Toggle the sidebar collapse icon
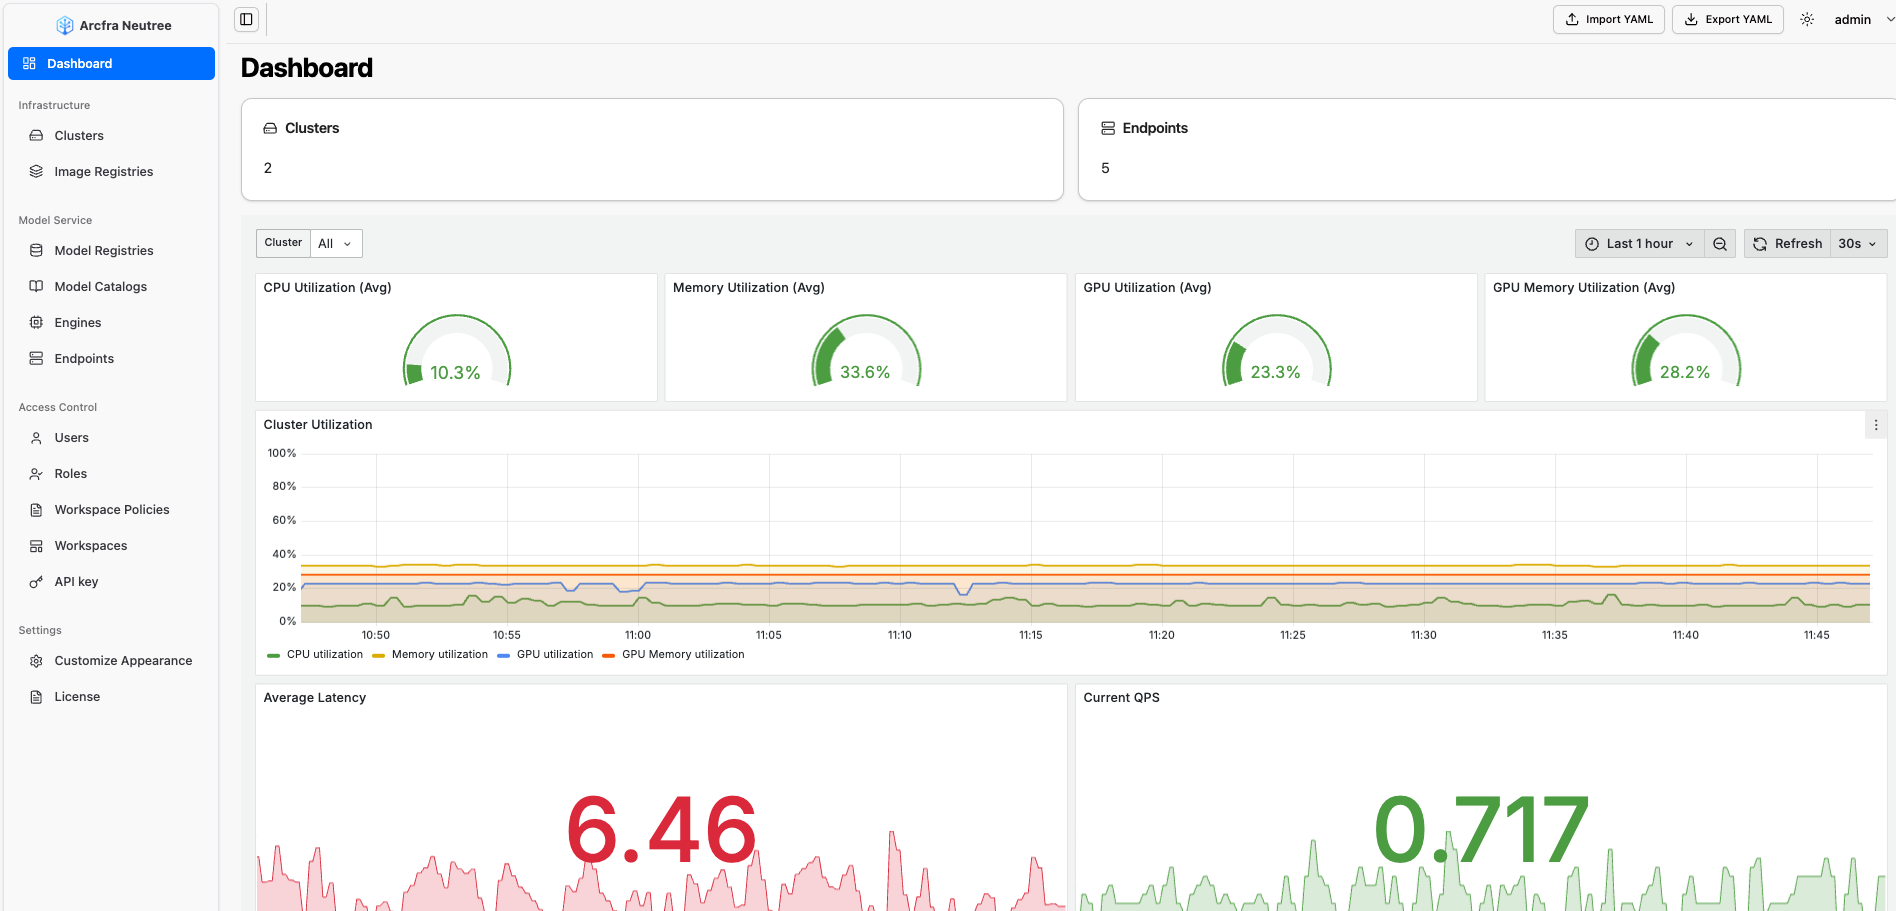Screen dimensions: 1896x911 click(x=246, y=19)
